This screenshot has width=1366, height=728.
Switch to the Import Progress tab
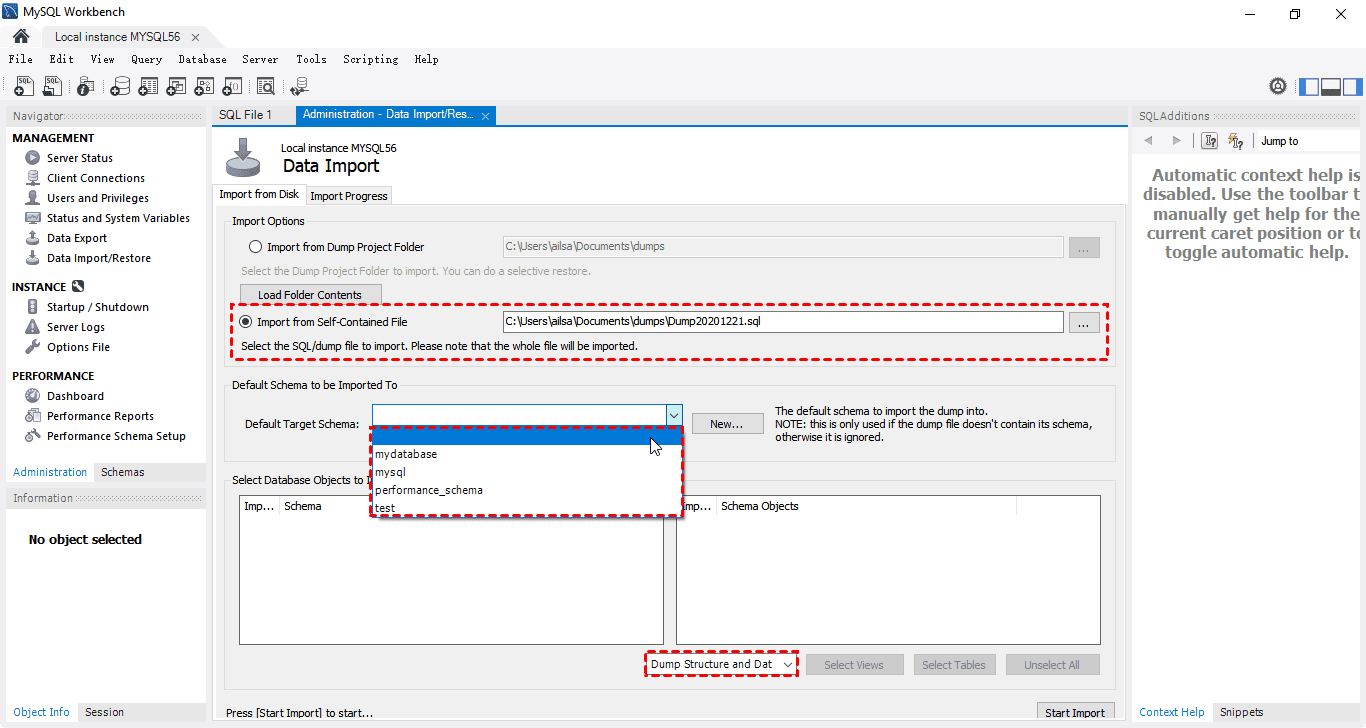pyautogui.click(x=348, y=195)
